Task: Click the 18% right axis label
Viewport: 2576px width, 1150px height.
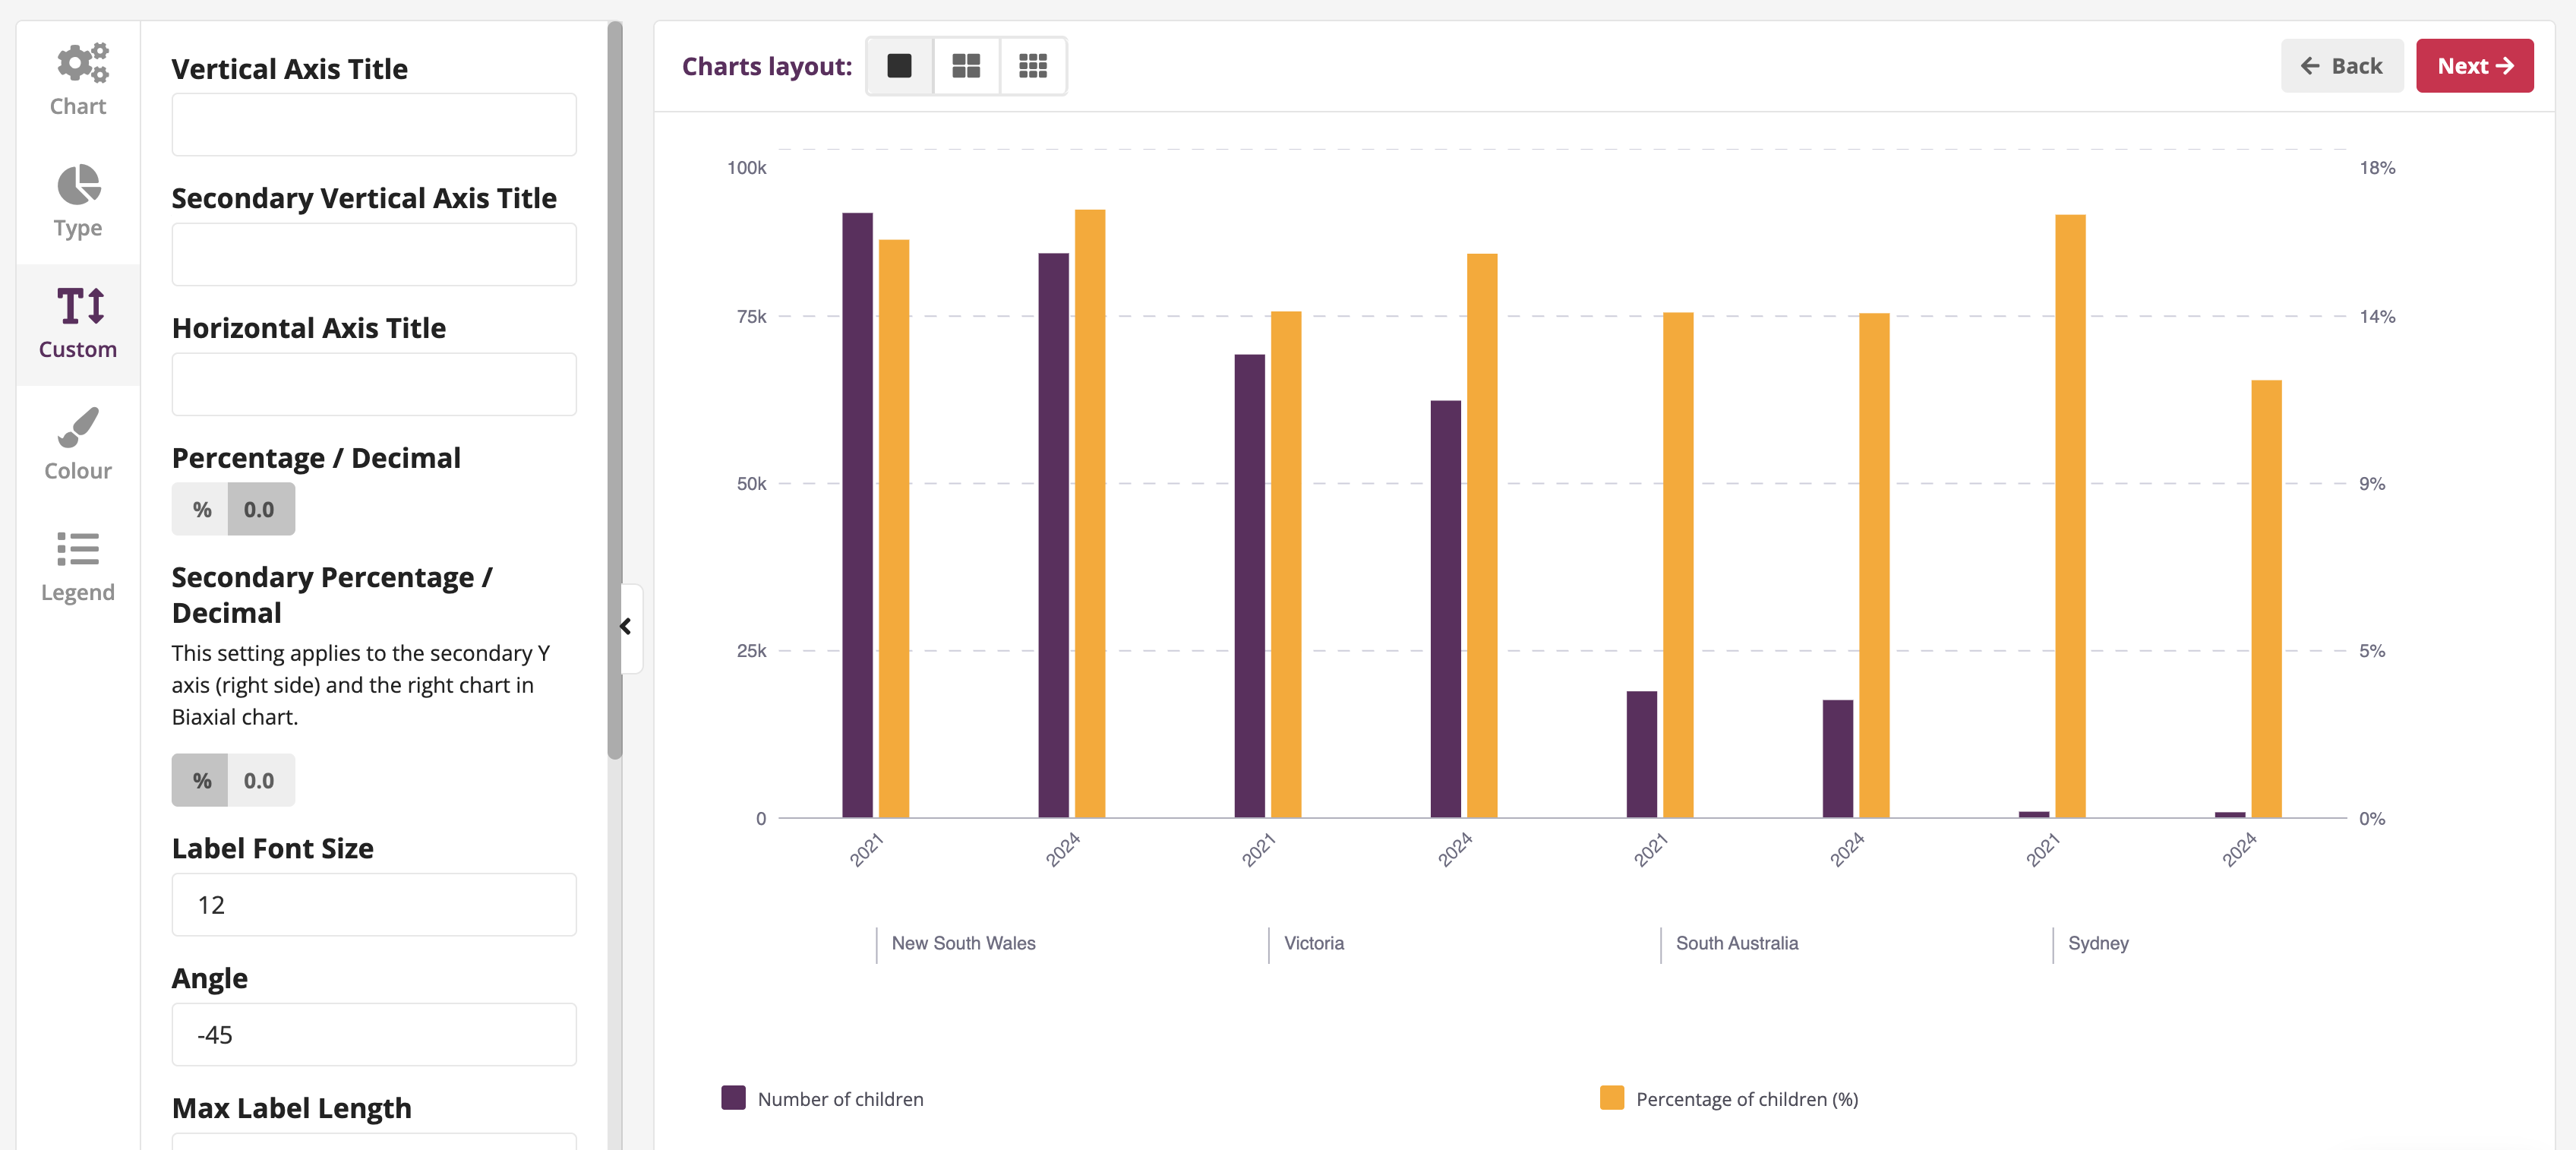Action: point(2376,168)
